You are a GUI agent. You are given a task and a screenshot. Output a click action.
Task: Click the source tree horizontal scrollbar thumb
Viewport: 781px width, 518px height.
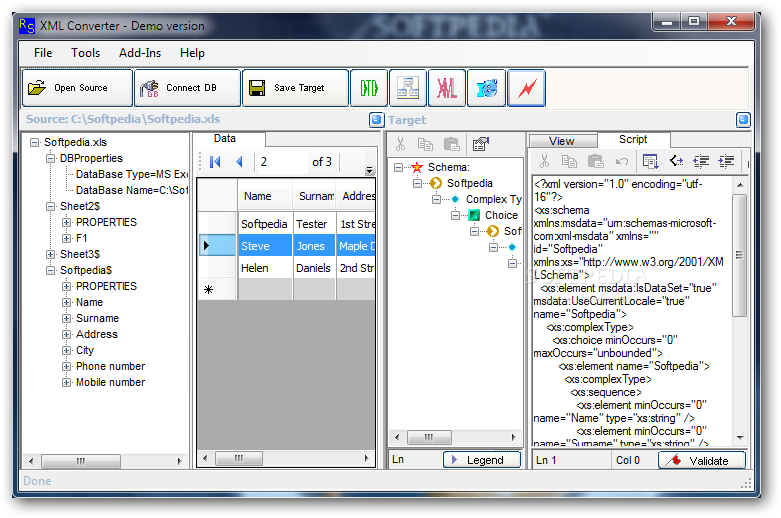(81, 461)
